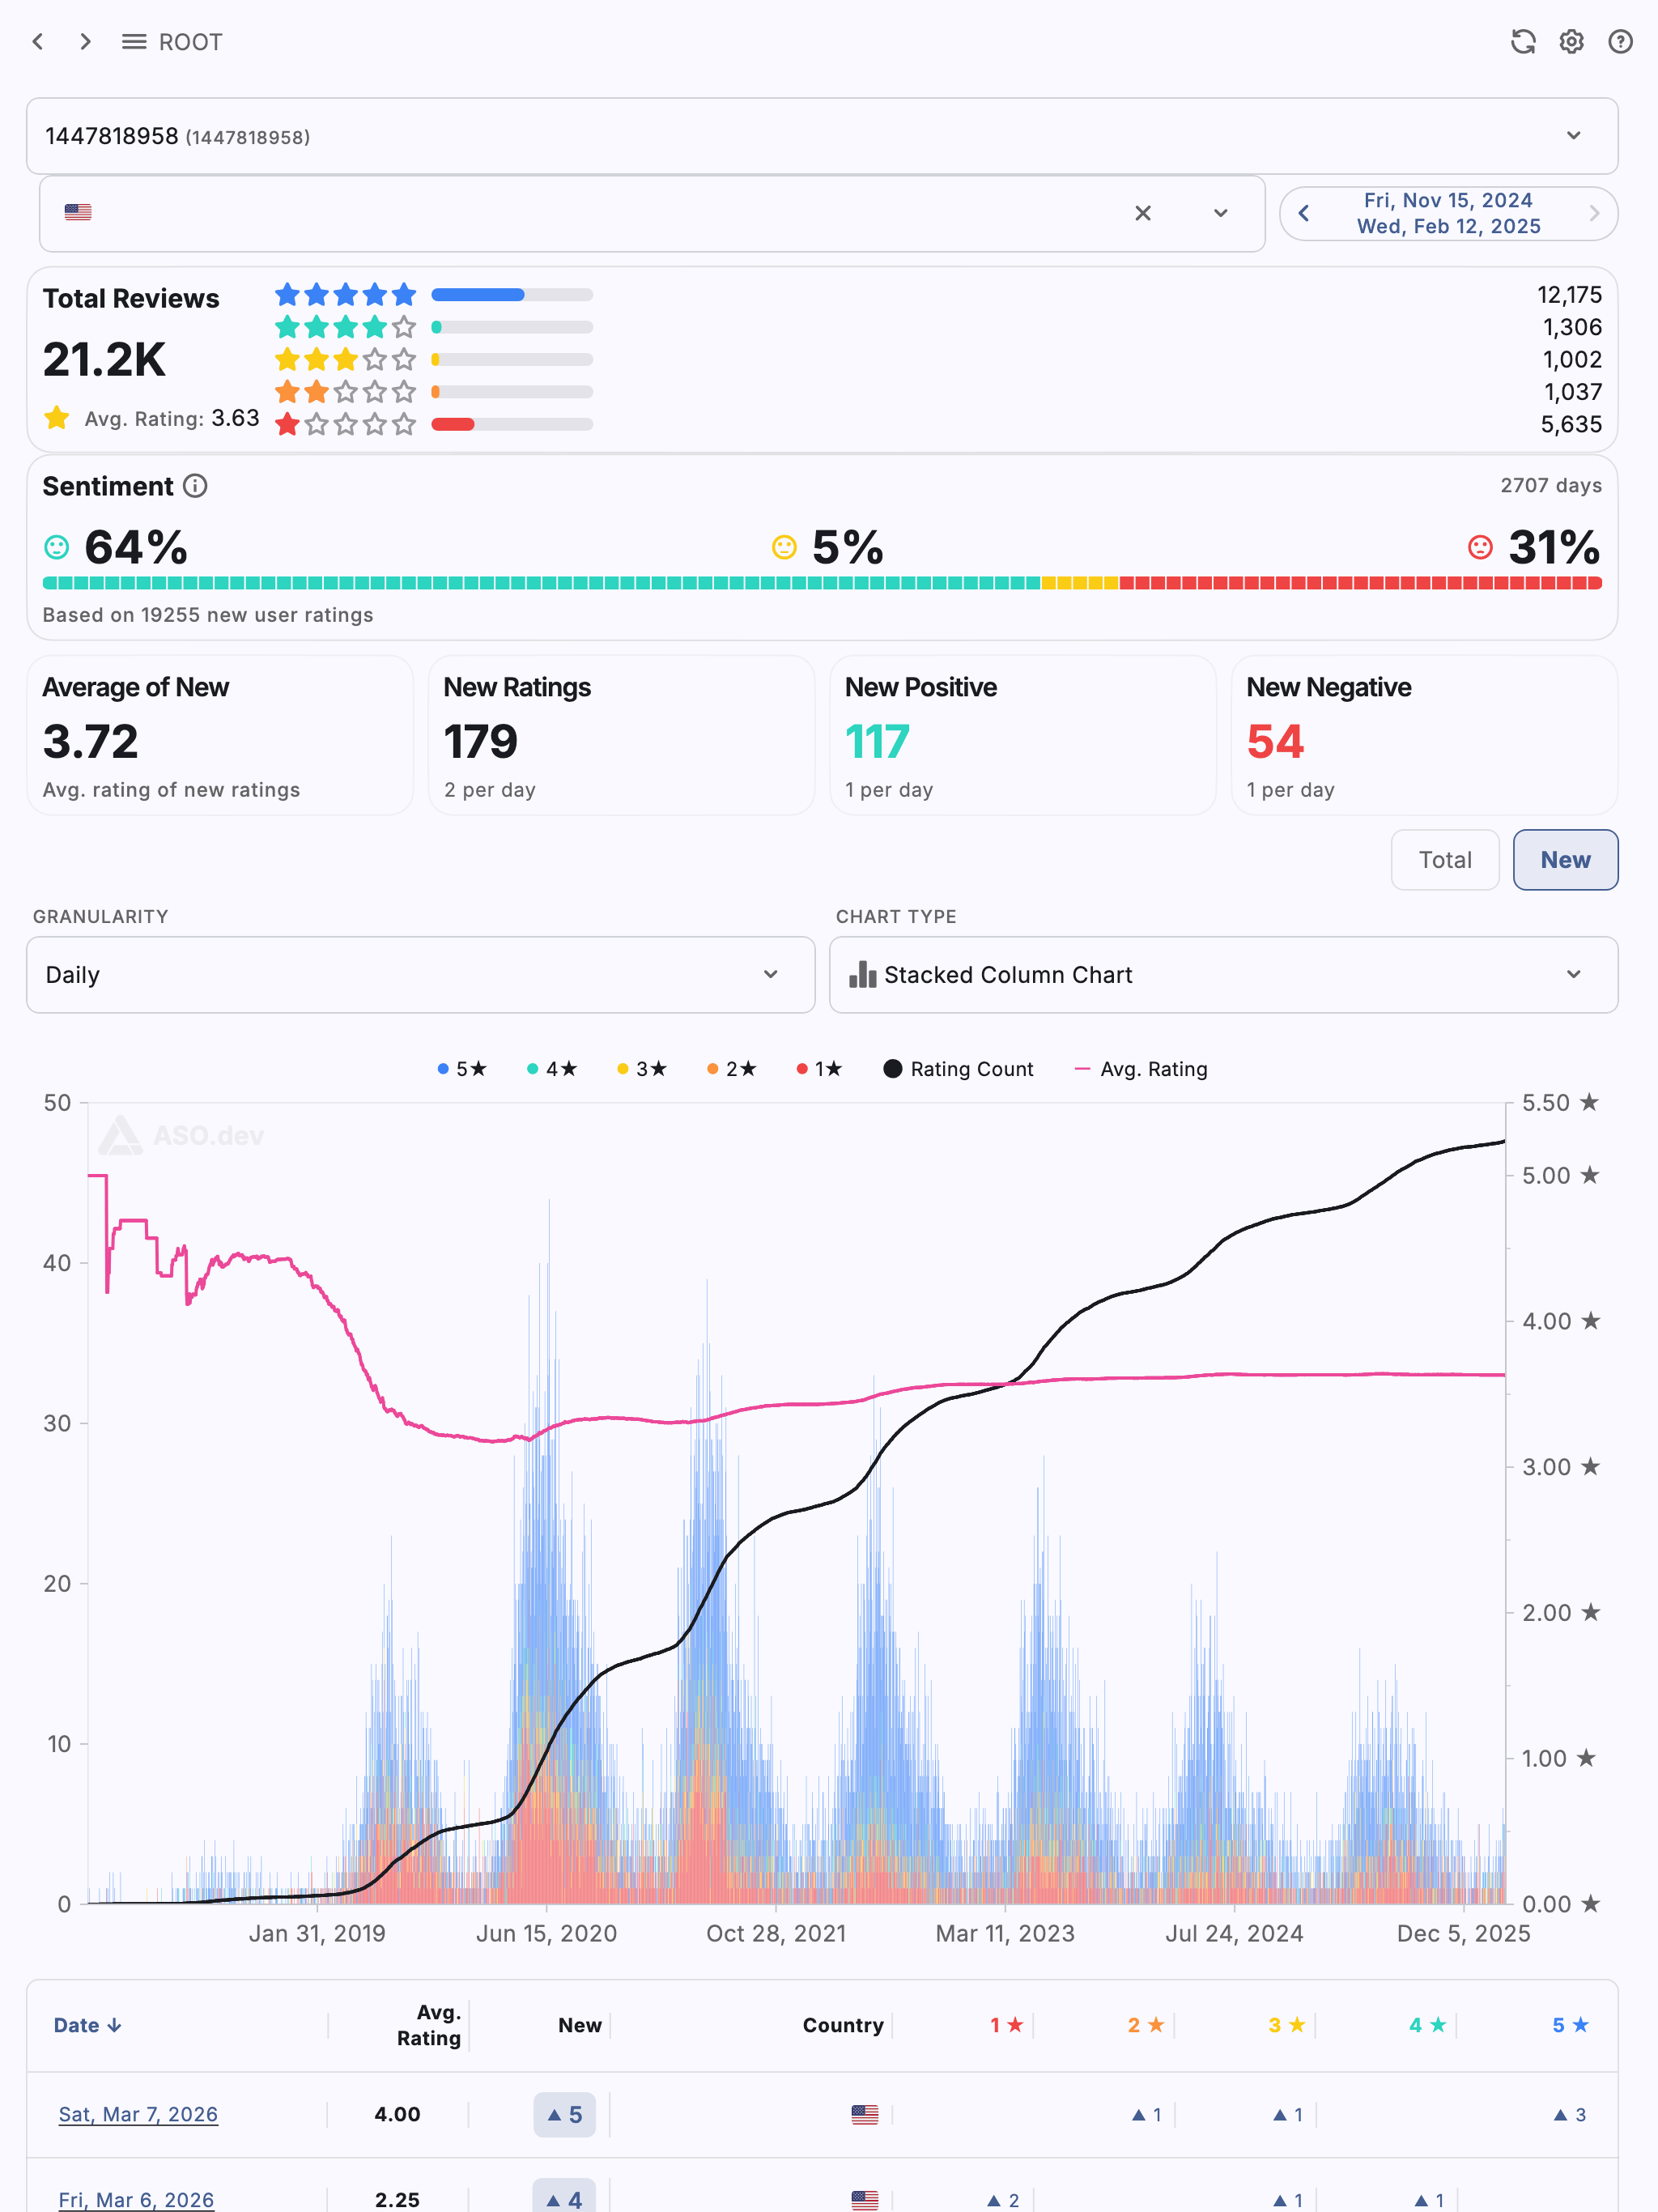Click the New Positive 117 card

click(1023, 735)
